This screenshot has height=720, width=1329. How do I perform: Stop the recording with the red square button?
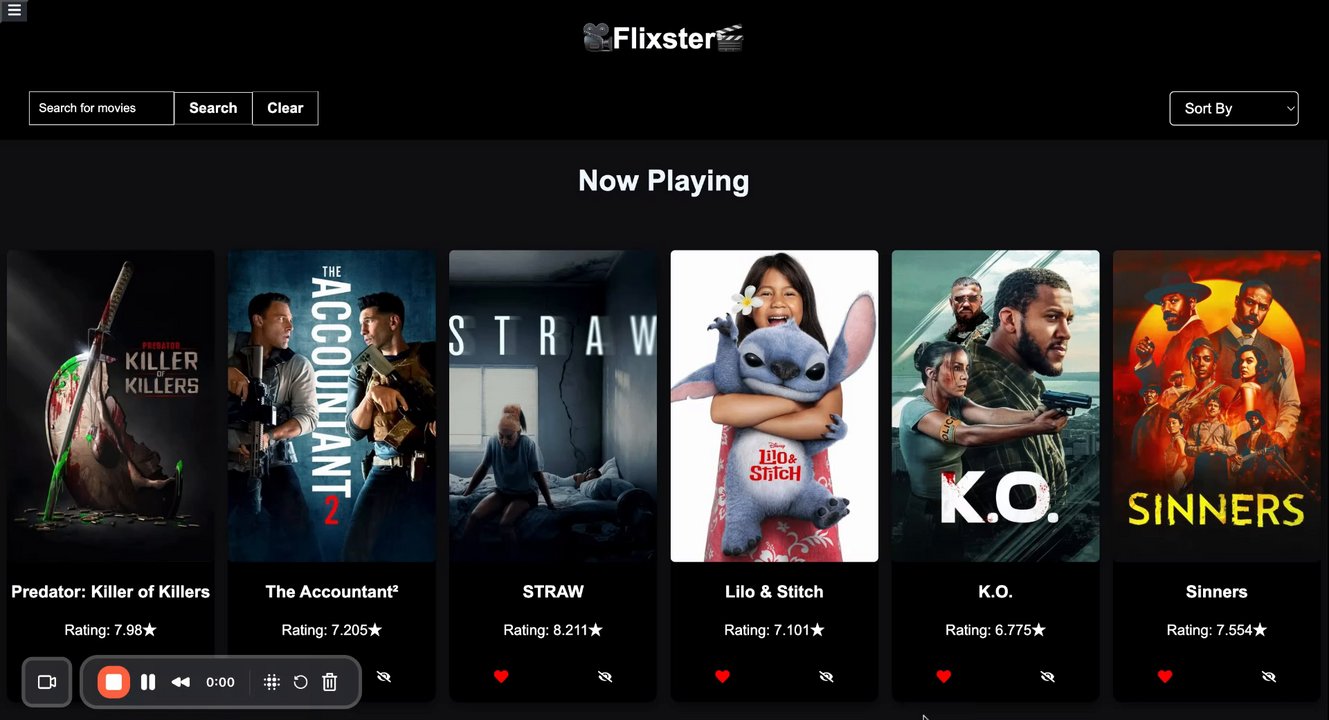tap(114, 682)
